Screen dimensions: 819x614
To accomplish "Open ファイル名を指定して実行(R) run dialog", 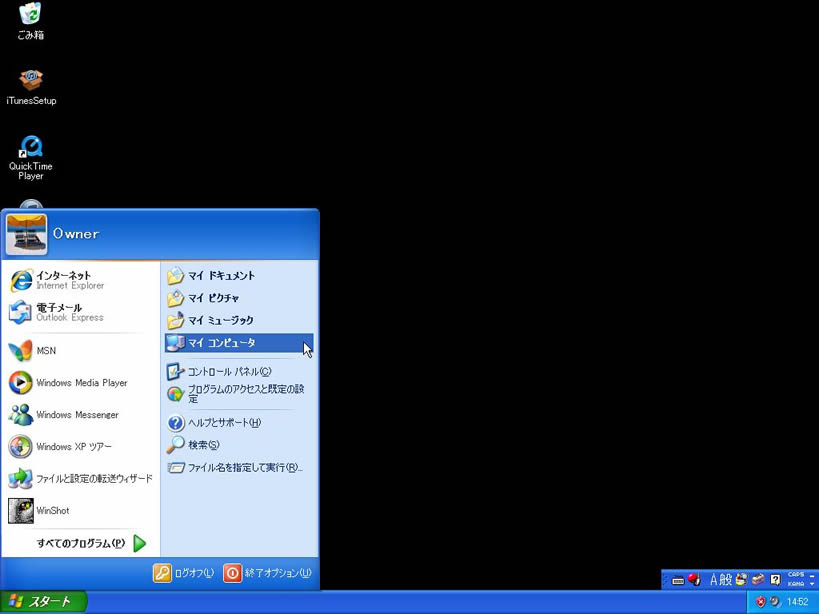I will [239, 467].
